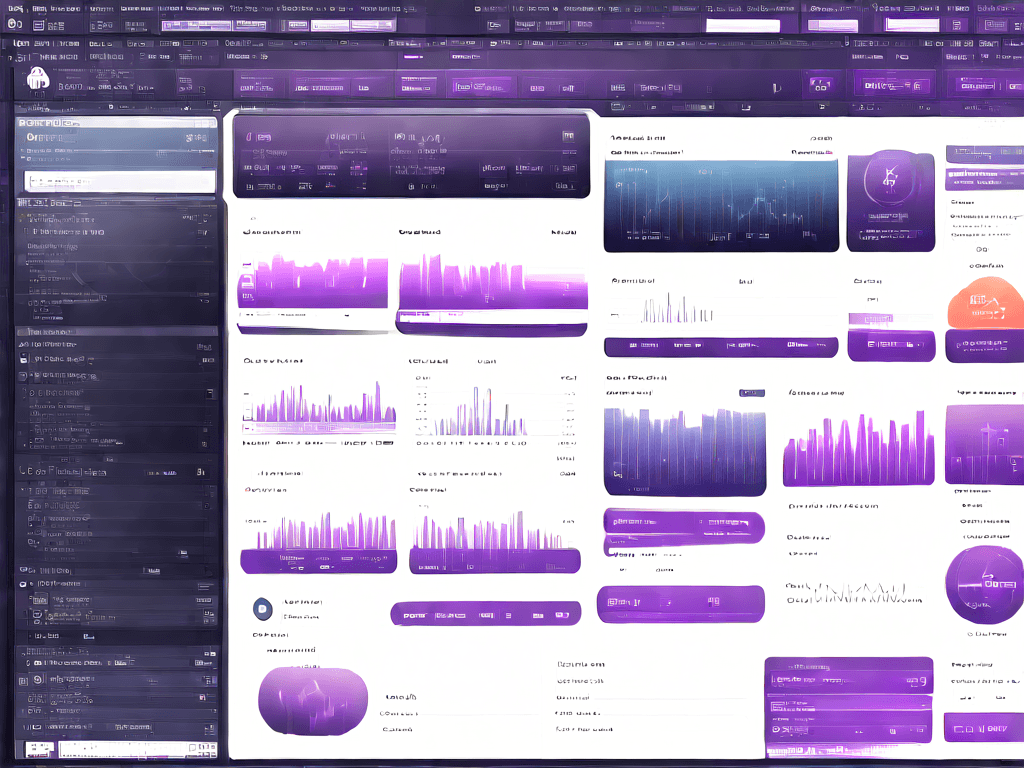The width and height of the screenshot is (1024, 768).
Task: Open the purple oval image thumbnail
Action: [x=313, y=701]
